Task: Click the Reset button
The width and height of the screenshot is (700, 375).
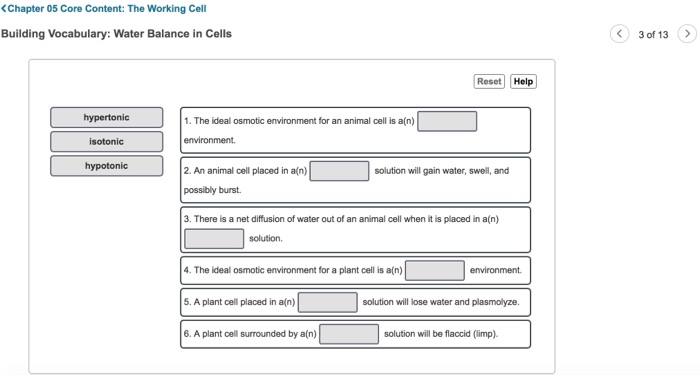Action: [x=489, y=81]
